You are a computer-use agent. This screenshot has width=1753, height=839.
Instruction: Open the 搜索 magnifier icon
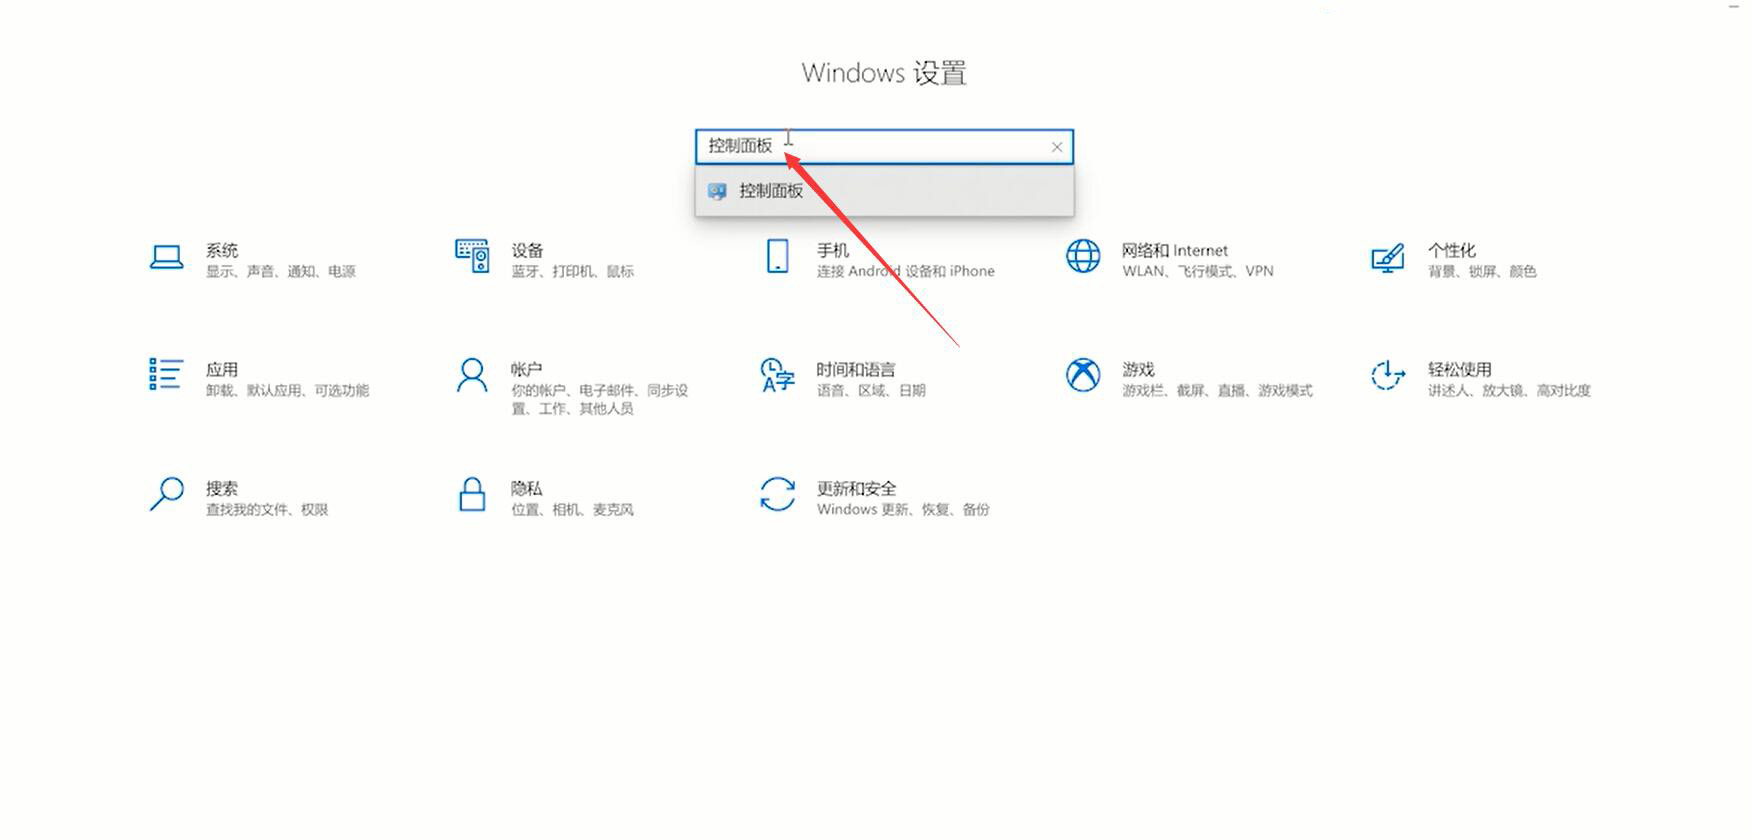(166, 494)
